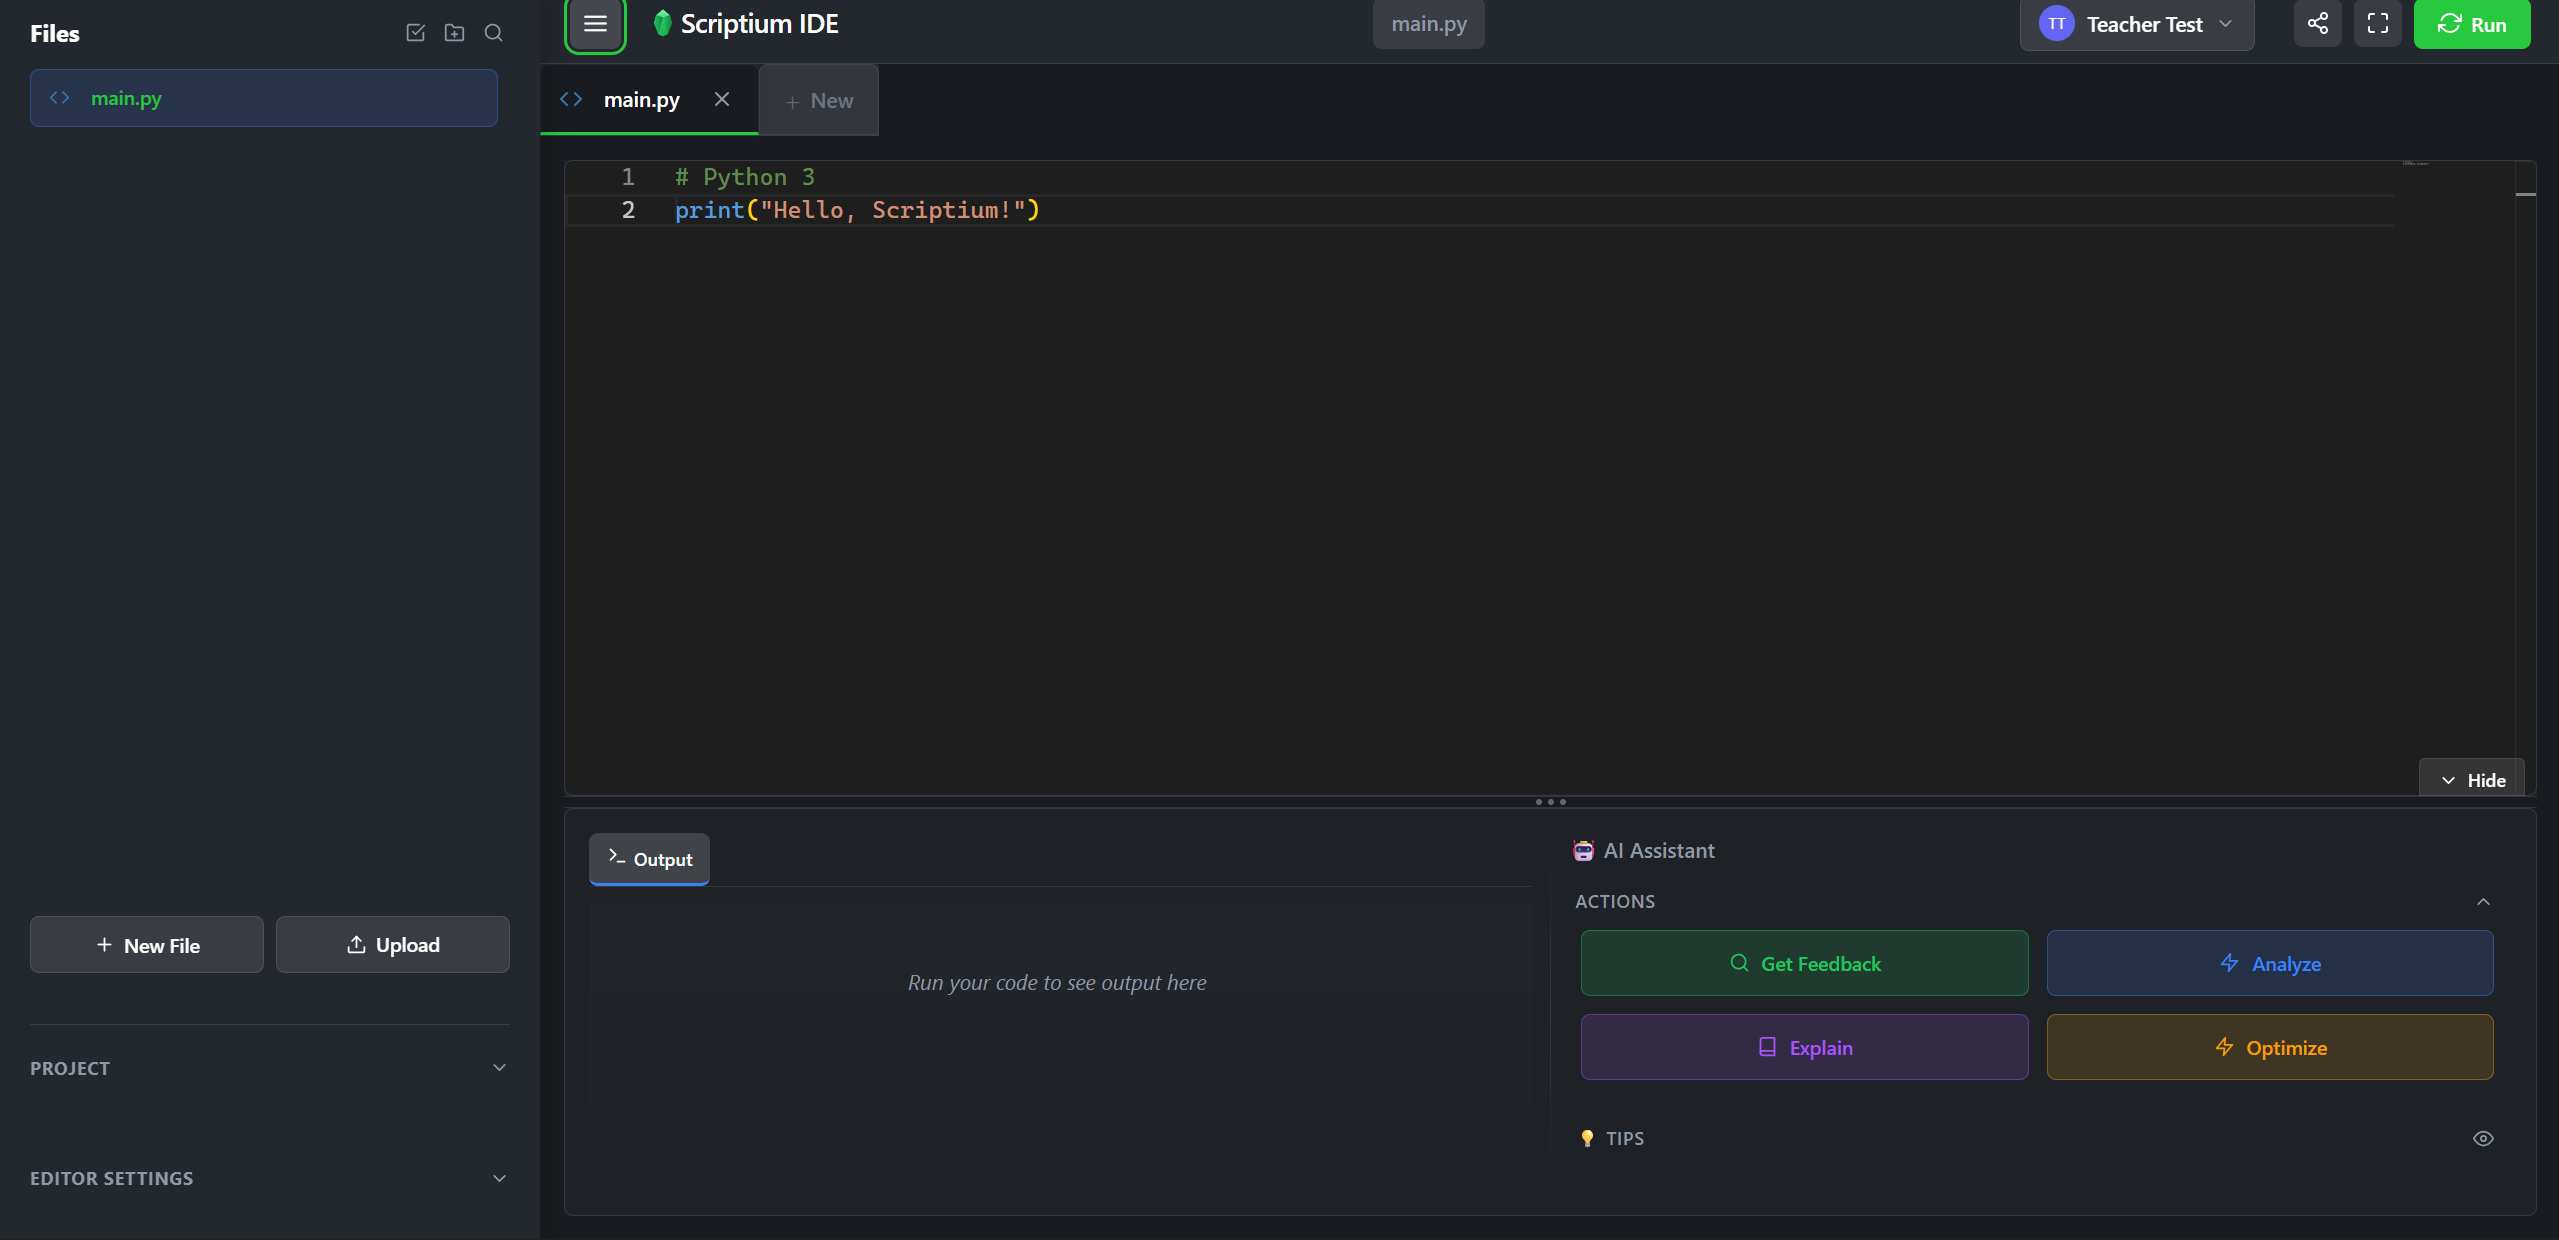Click the select files checkbox icon

click(416, 33)
